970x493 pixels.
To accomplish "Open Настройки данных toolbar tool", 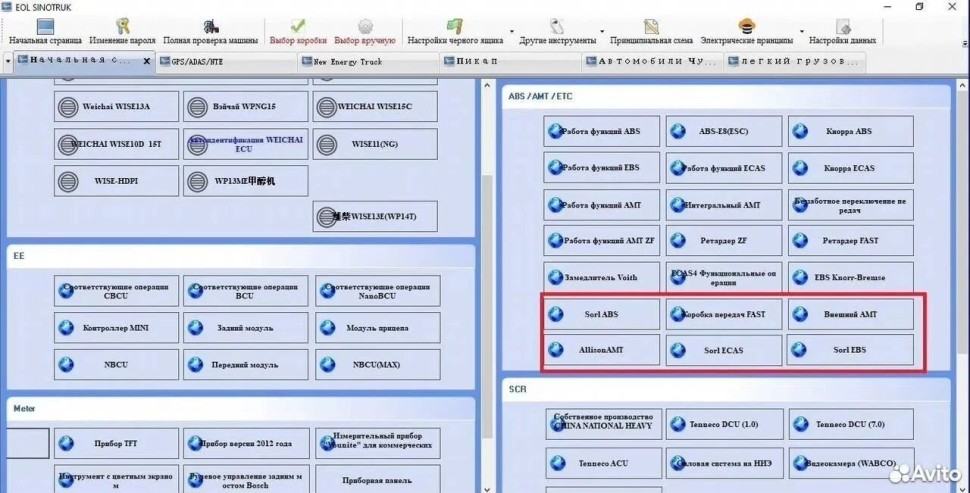I will coord(843,31).
